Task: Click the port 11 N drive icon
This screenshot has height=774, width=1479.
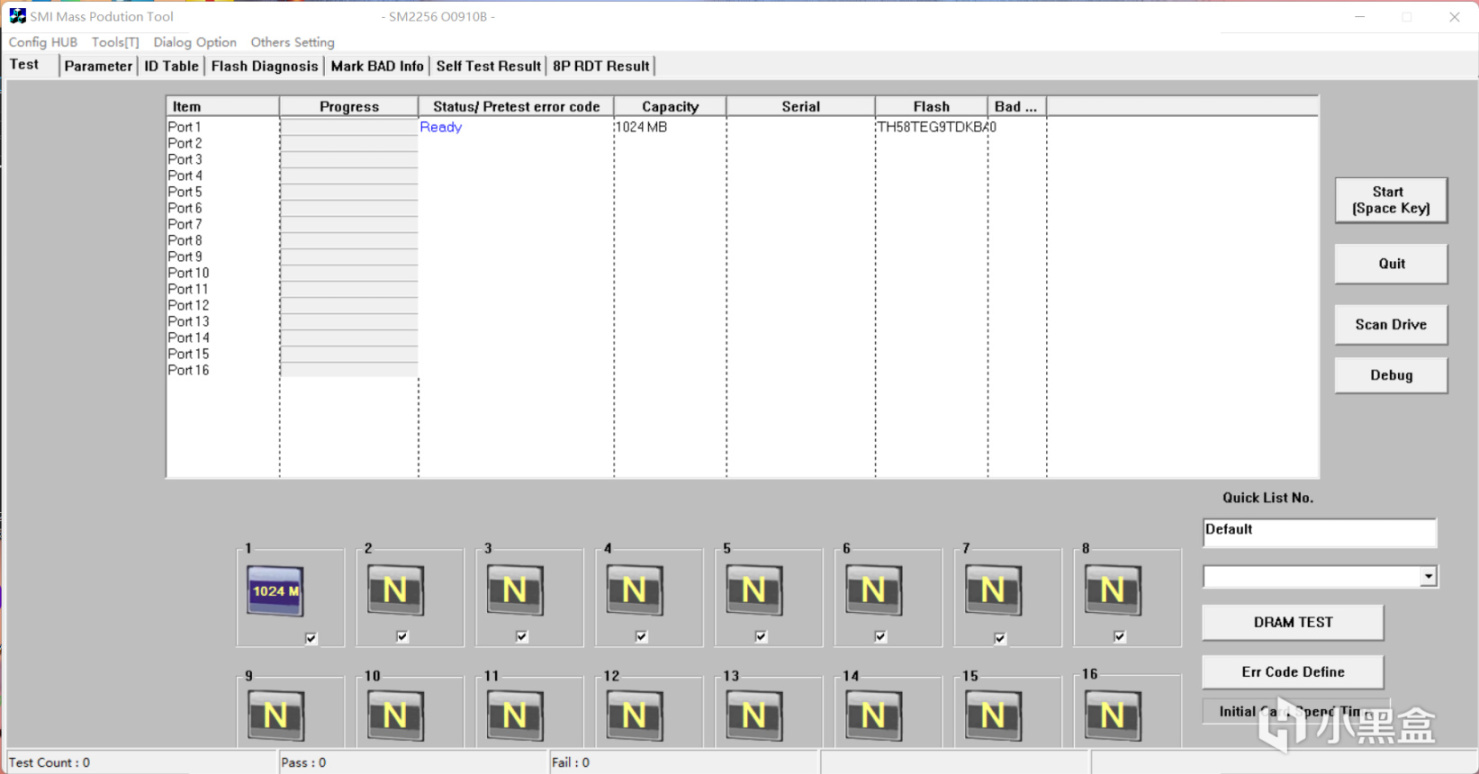Action: 515,717
